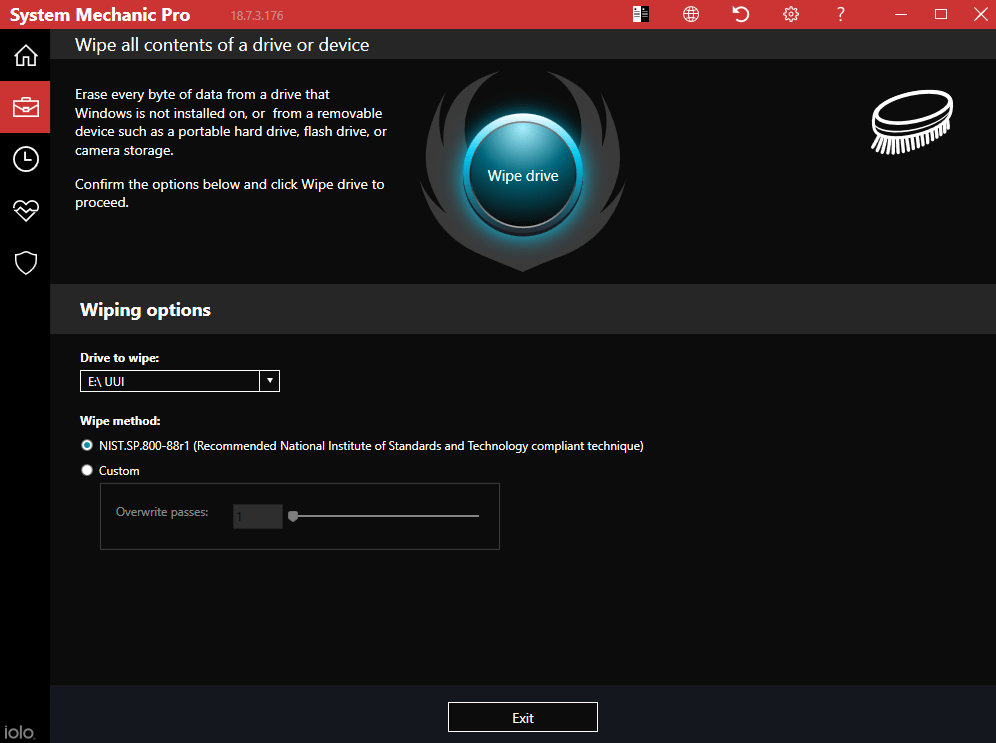Image resolution: width=996 pixels, height=743 pixels.
Task: Close the System Mechanic Pro window
Action: click(x=981, y=14)
